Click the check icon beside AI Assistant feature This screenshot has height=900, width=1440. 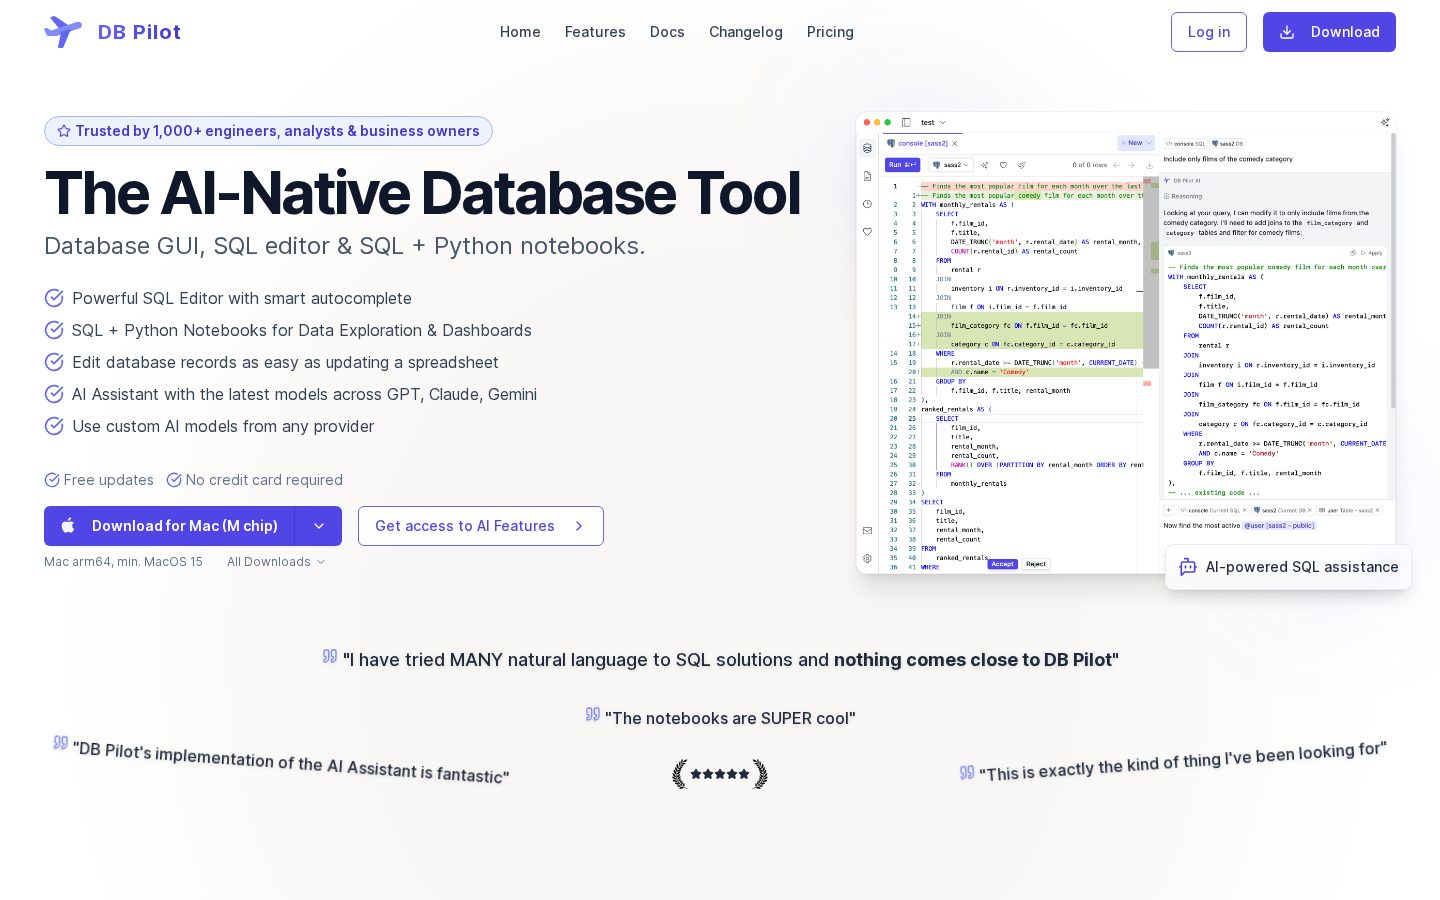tap(54, 394)
